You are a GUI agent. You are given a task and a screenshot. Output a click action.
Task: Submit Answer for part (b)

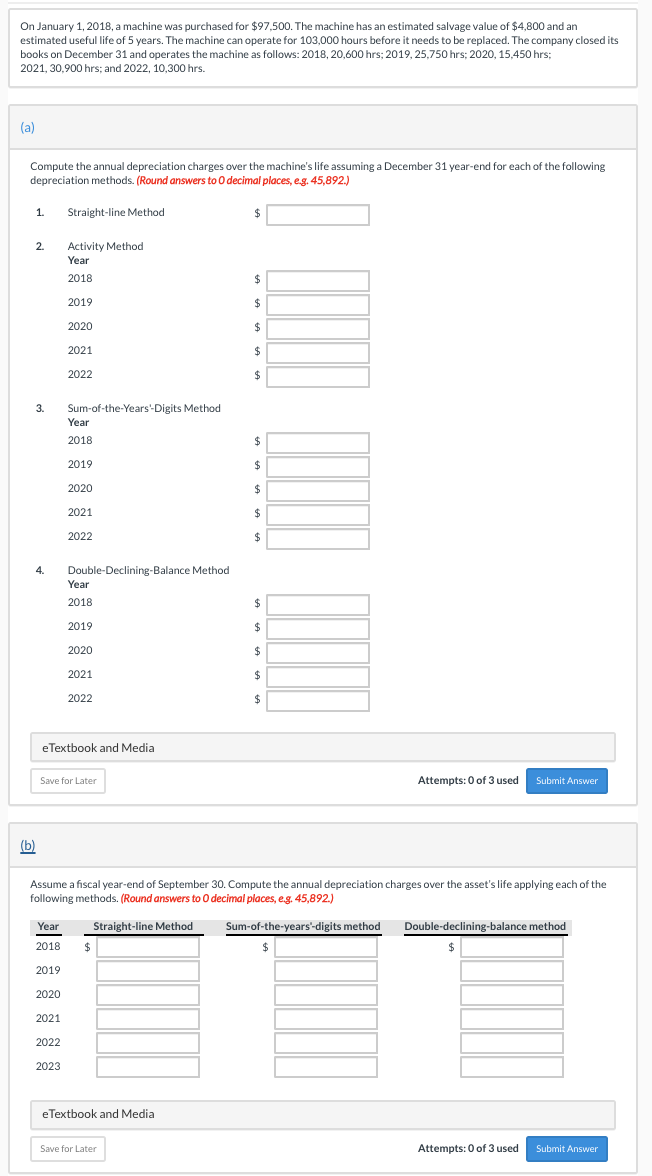(x=566, y=1149)
